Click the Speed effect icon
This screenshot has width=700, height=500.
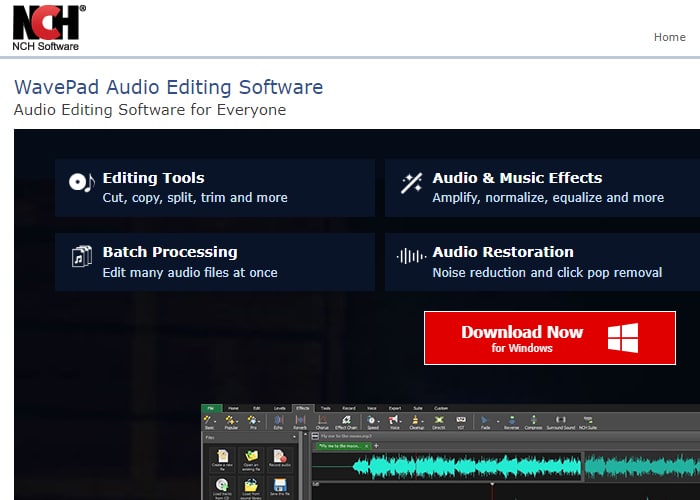click(x=372, y=422)
